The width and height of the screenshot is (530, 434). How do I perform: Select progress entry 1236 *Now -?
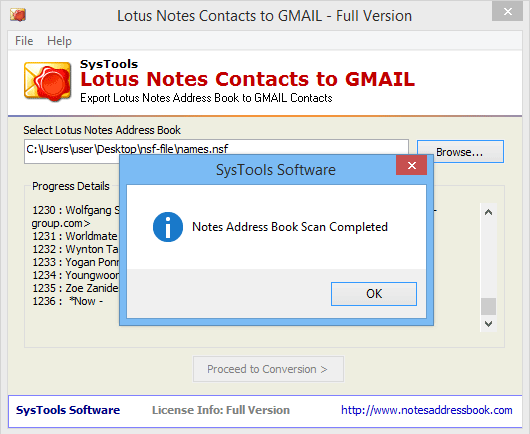tap(68, 301)
